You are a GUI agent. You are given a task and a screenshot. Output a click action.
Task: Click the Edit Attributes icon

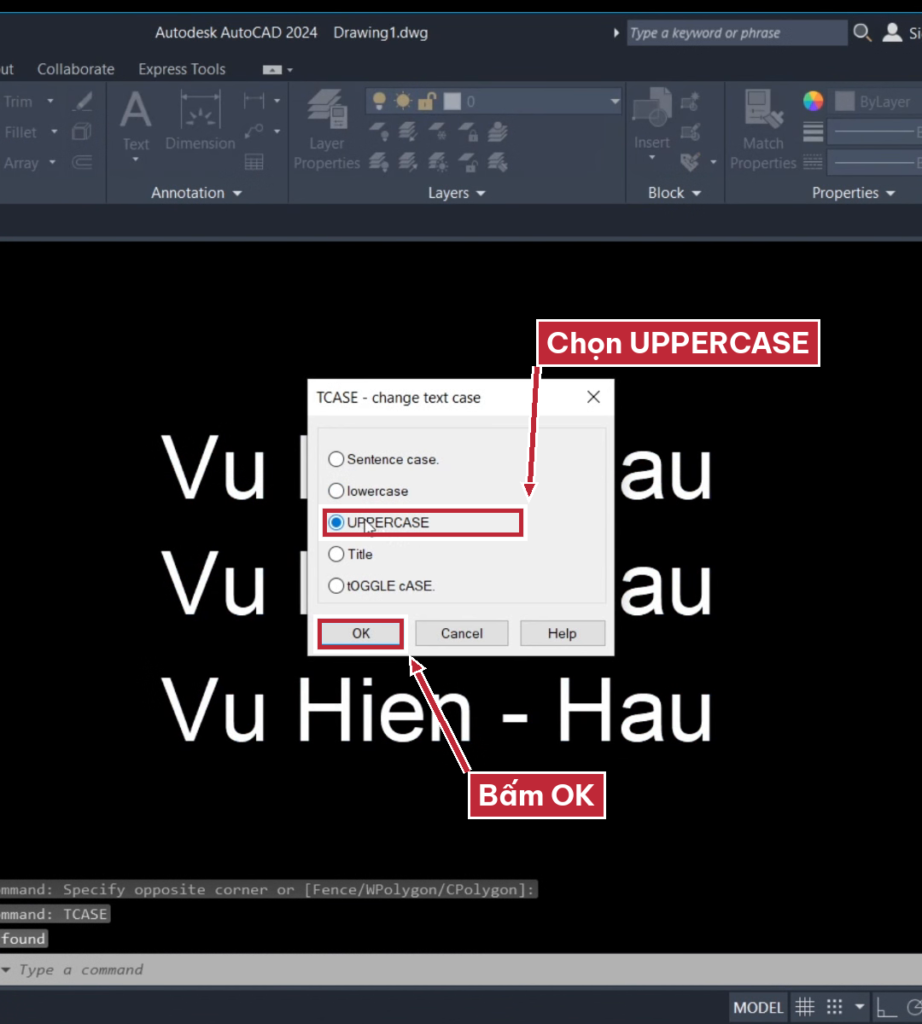click(690, 162)
